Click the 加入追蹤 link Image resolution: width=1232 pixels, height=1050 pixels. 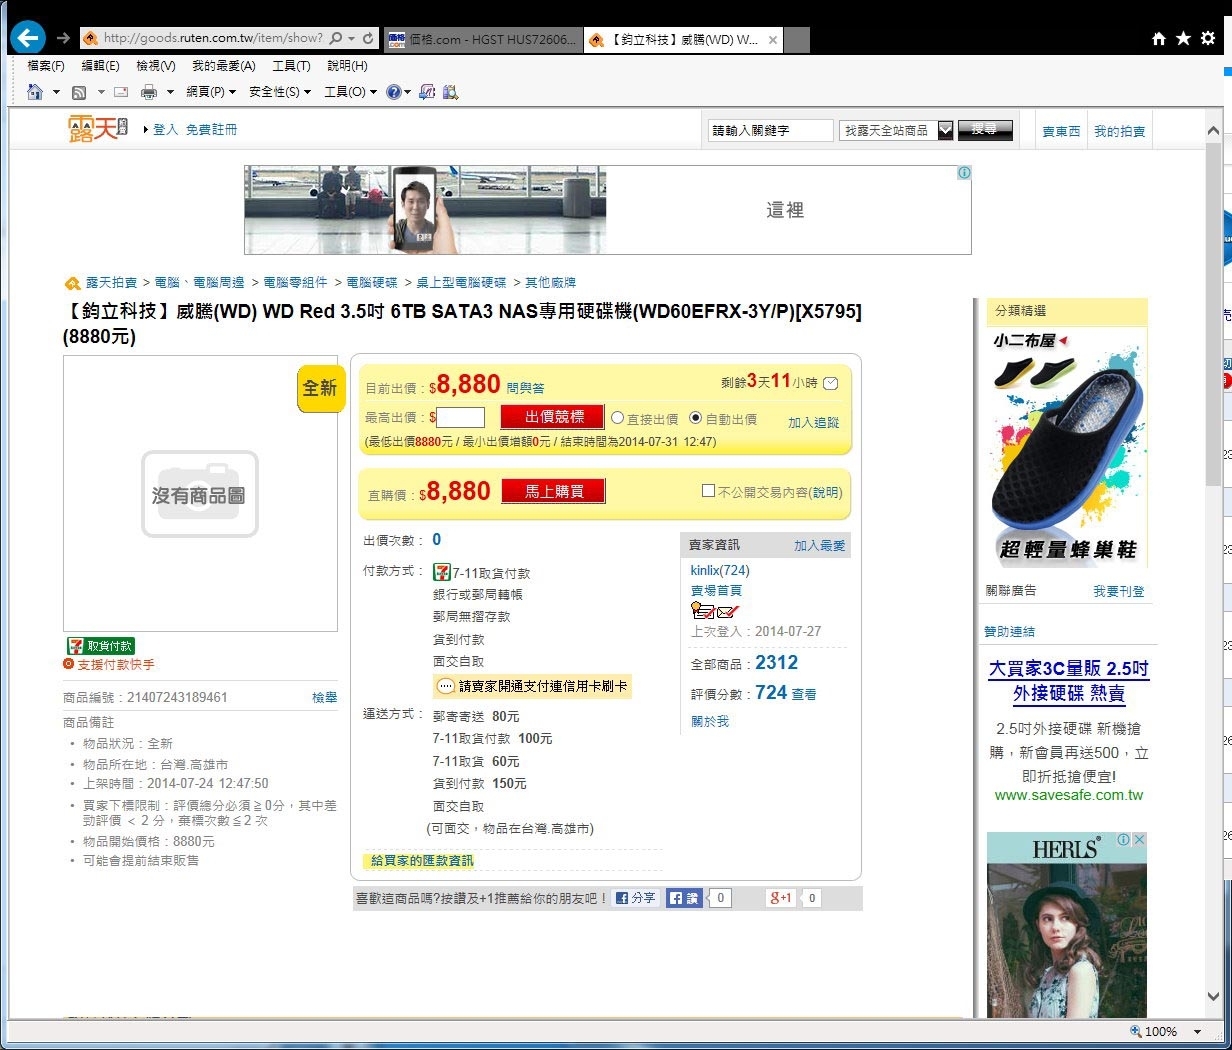click(814, 423)
